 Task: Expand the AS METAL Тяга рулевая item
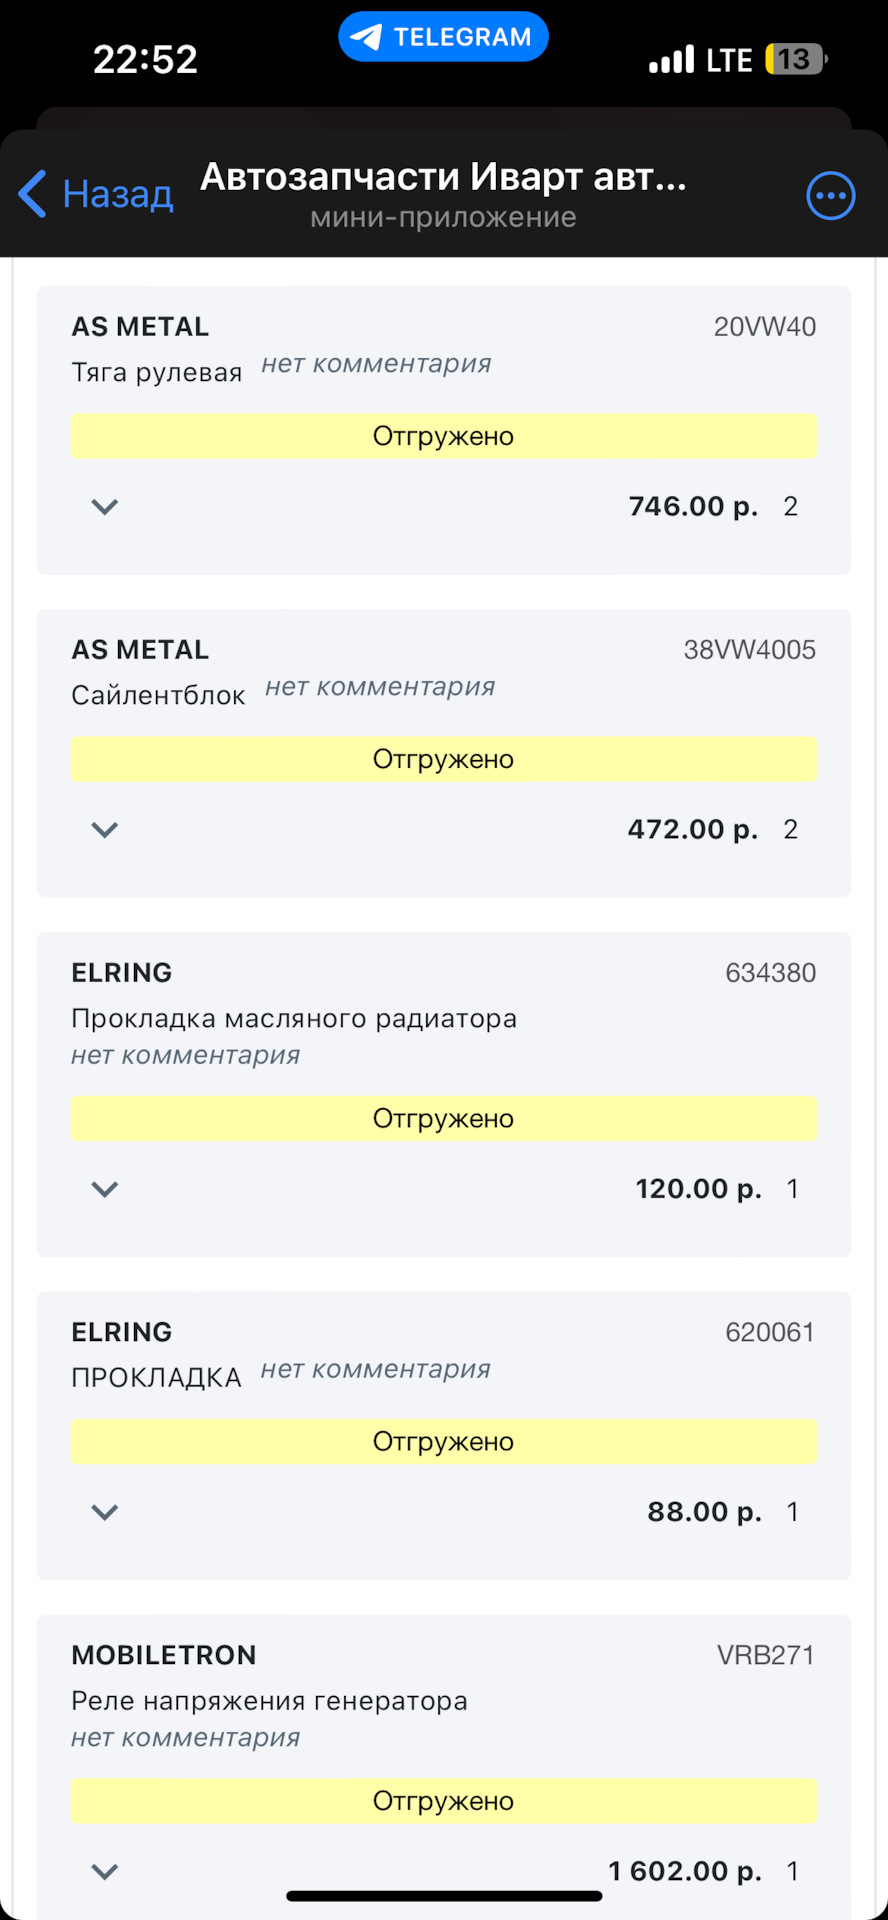[x=105, y=507]
